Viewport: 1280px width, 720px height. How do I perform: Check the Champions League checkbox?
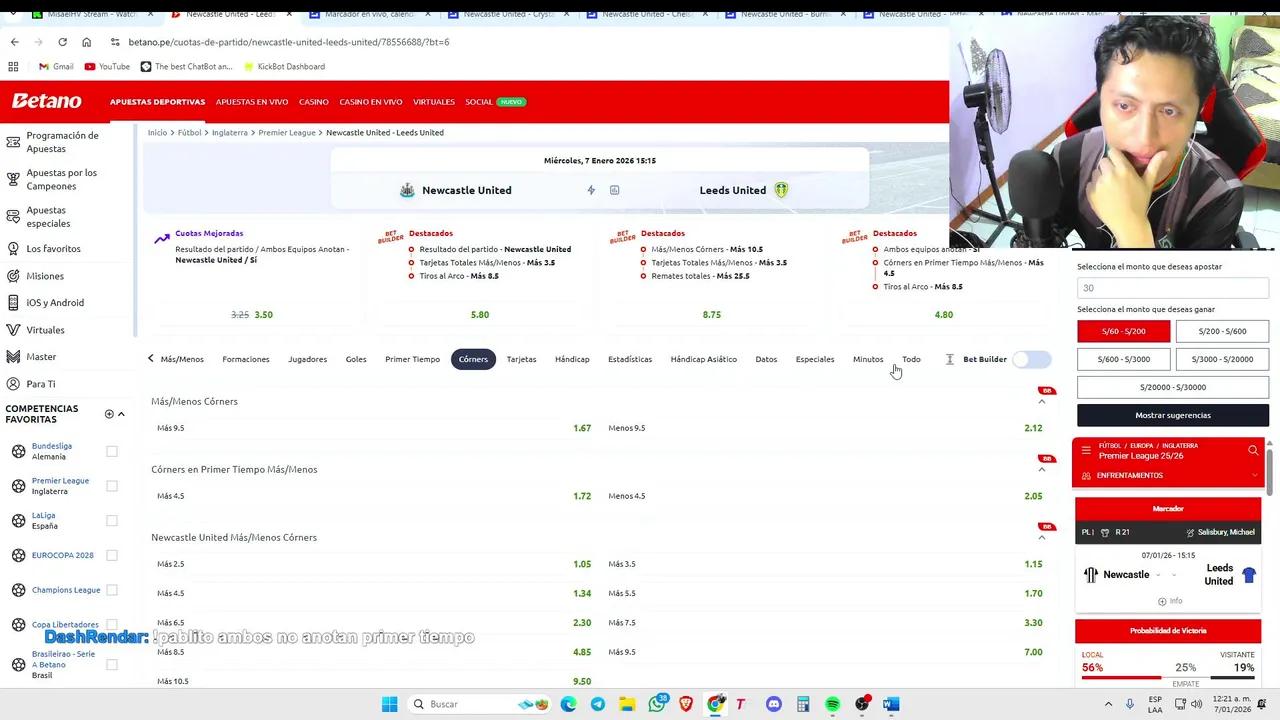pyautogui.click(x=112, y=590)
